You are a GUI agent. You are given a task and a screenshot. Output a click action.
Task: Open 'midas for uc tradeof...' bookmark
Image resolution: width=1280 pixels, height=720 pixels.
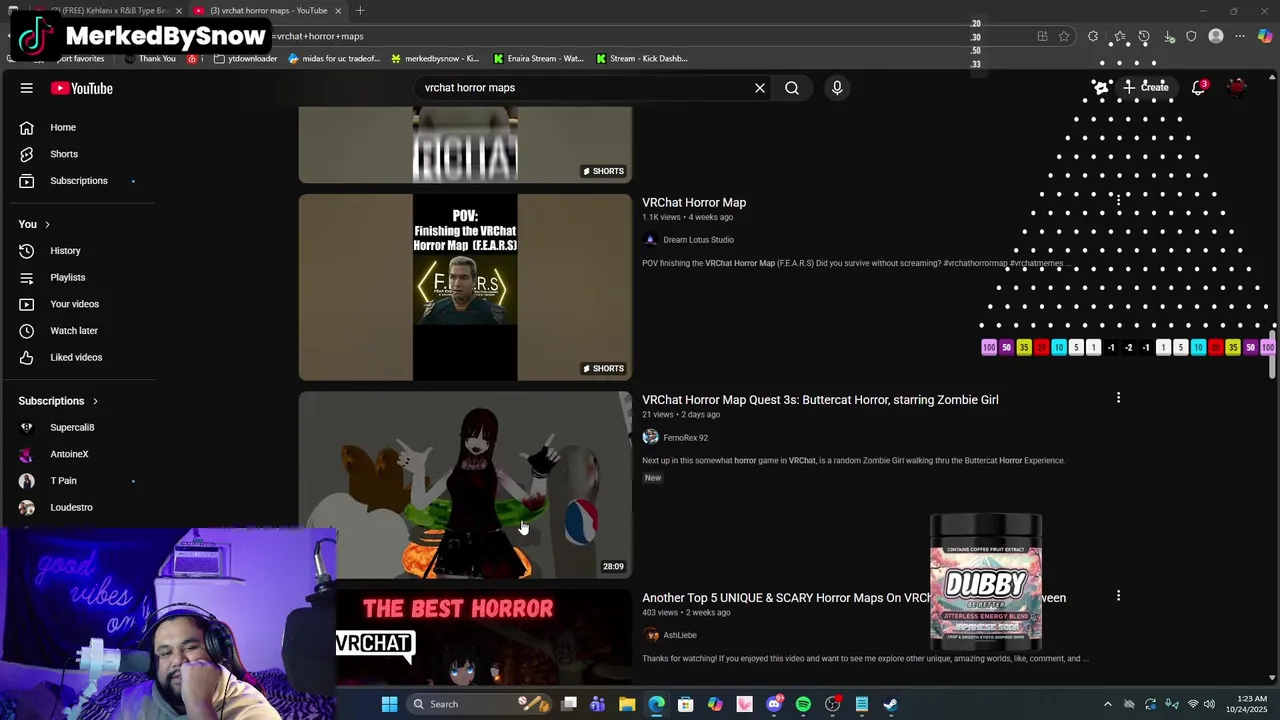(x=334, y=59)
